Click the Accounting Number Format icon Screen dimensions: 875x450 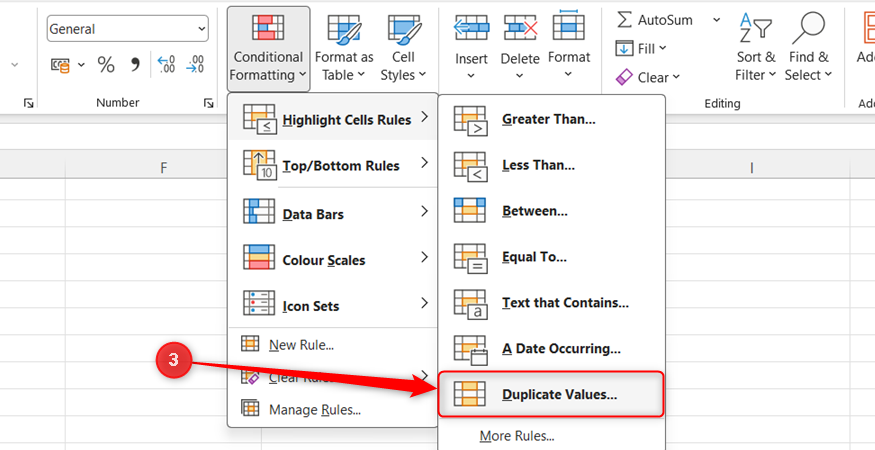60,65
